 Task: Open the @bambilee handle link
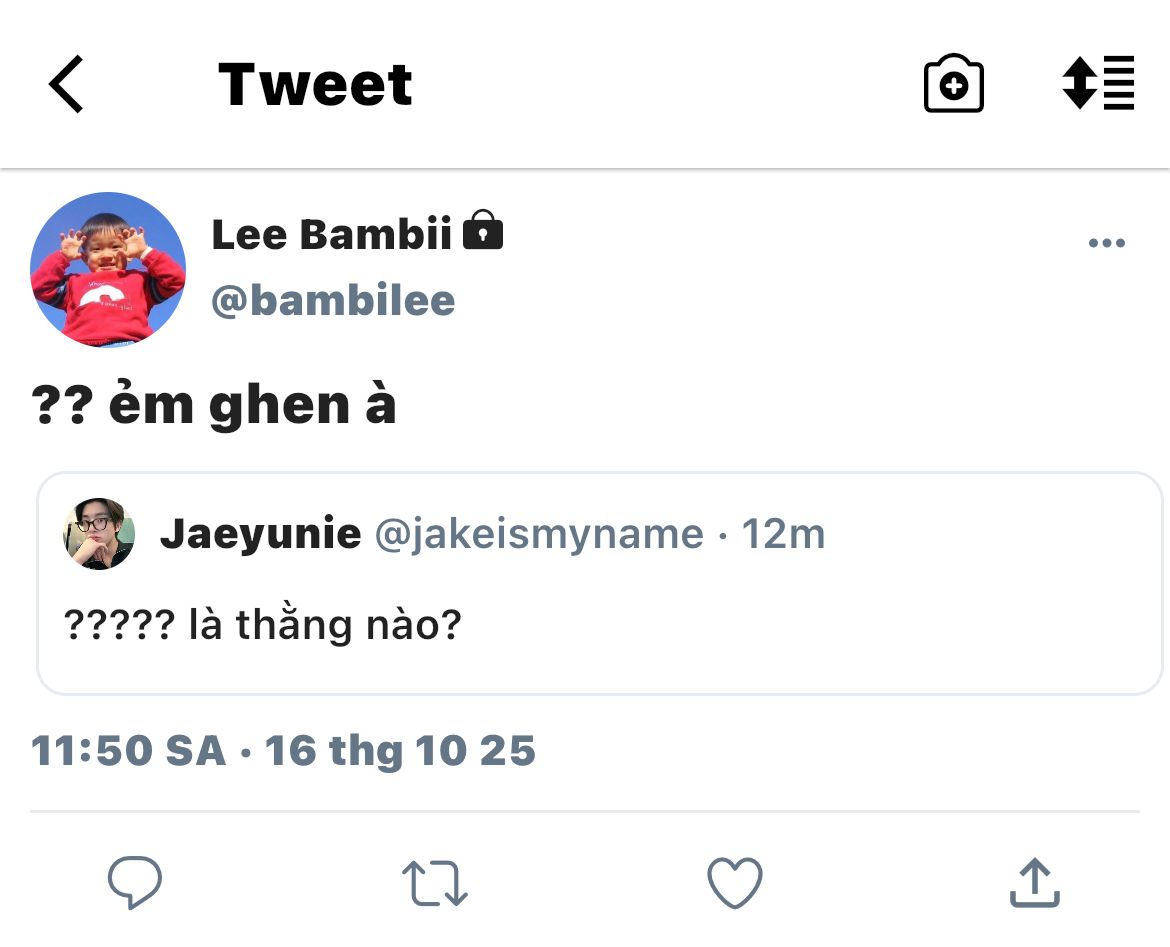[333, 301]
